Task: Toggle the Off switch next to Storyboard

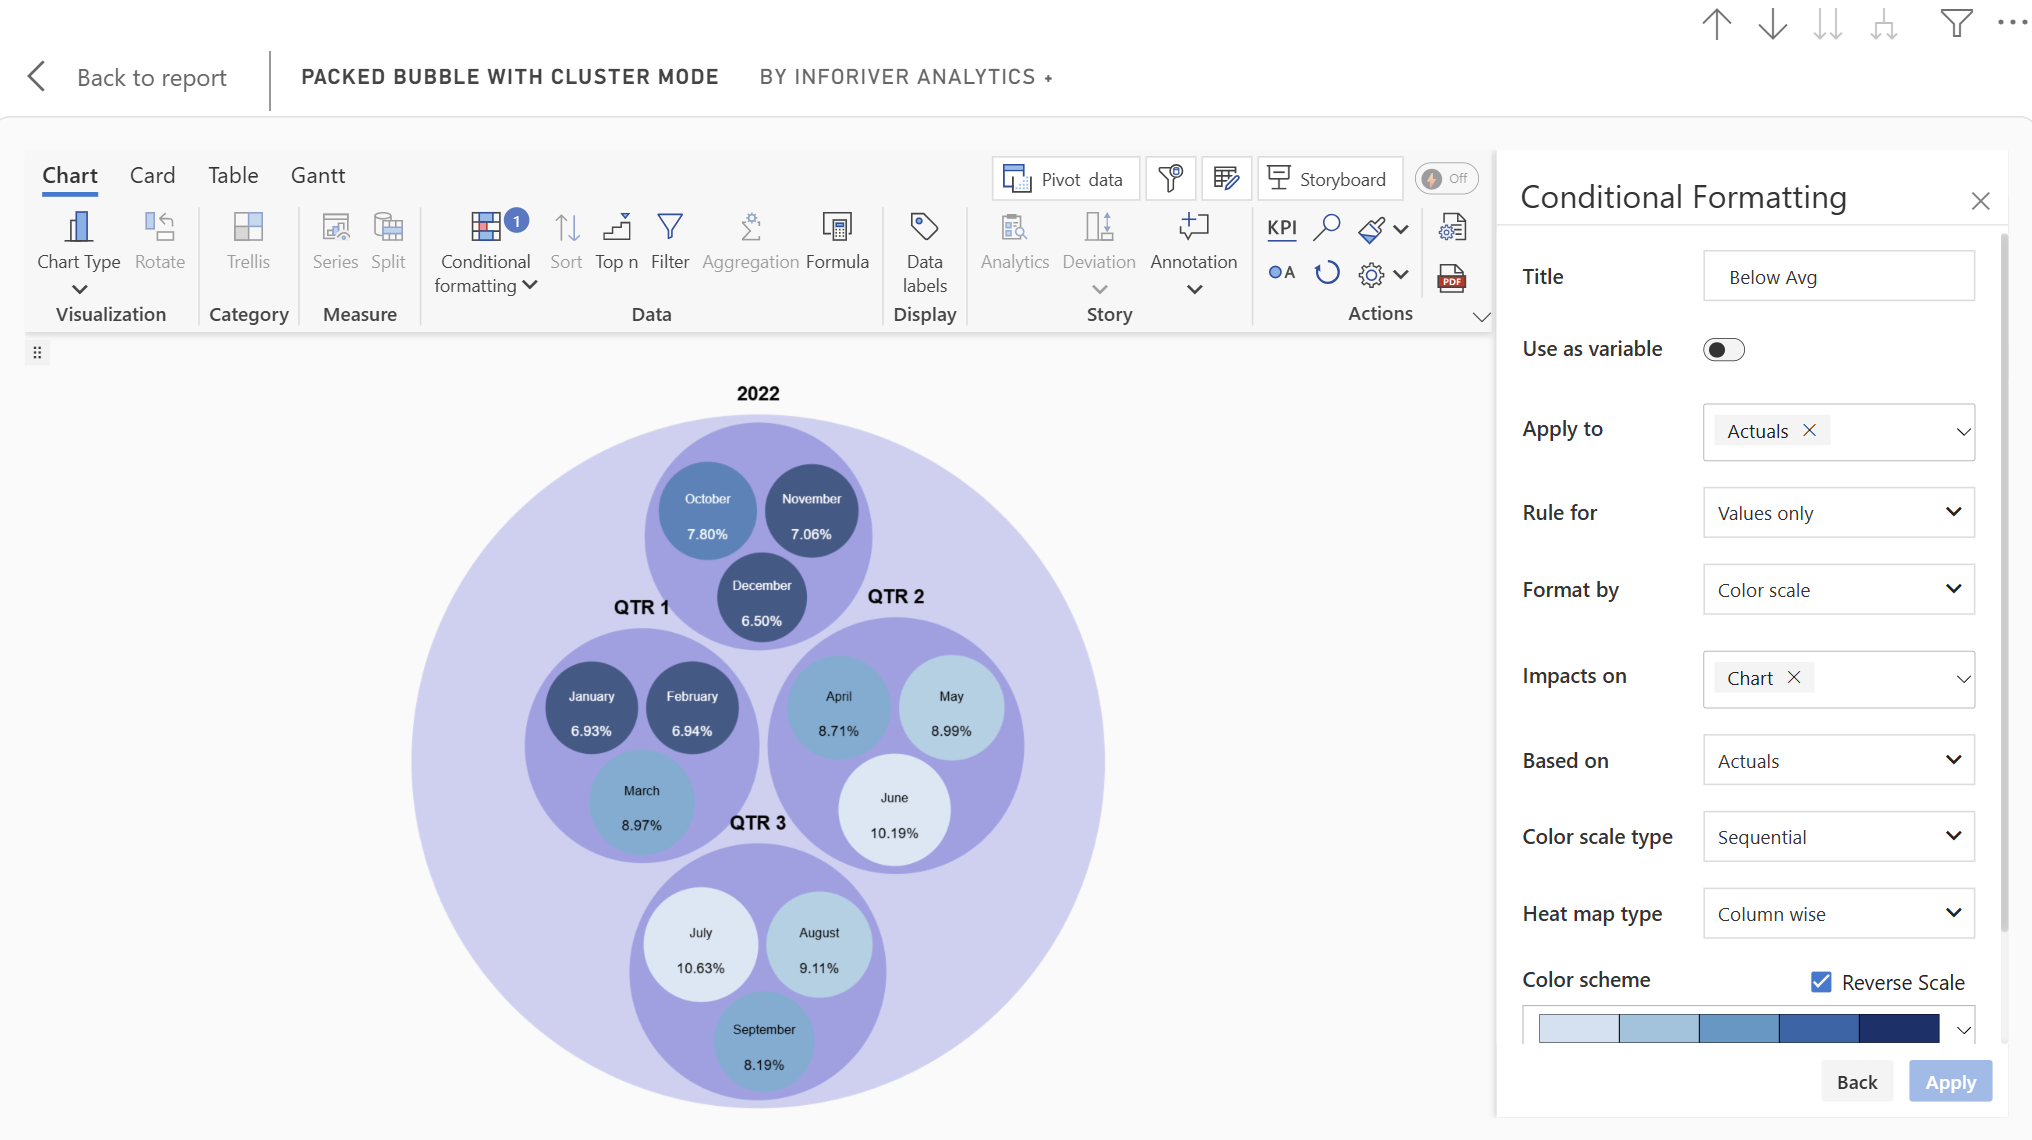Action: (1446, 179)
